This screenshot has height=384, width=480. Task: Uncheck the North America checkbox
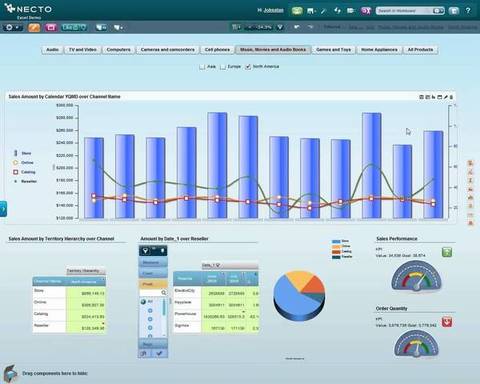248,67
